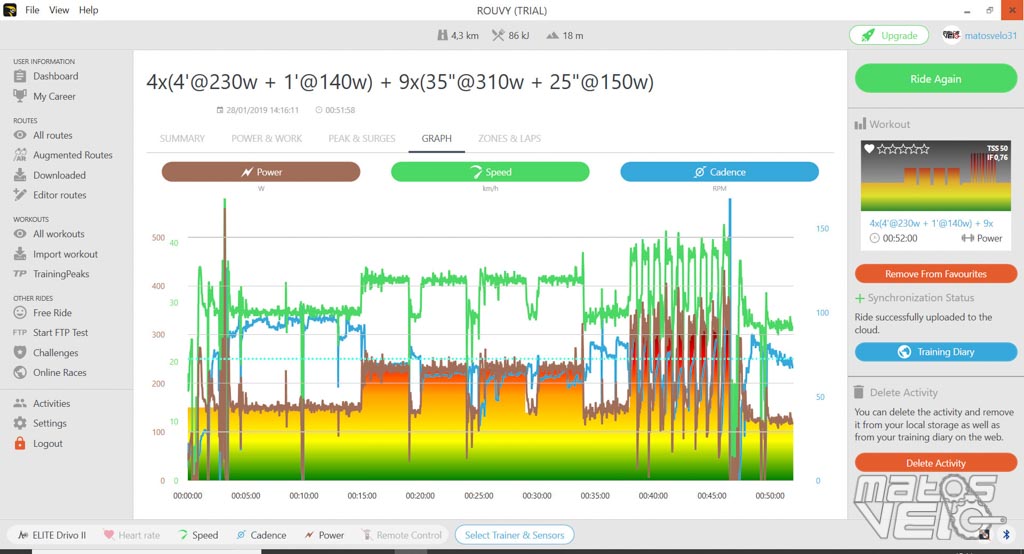
Task: Click activity date 28/01/2019 14:16:11
Action: (263, 110)
